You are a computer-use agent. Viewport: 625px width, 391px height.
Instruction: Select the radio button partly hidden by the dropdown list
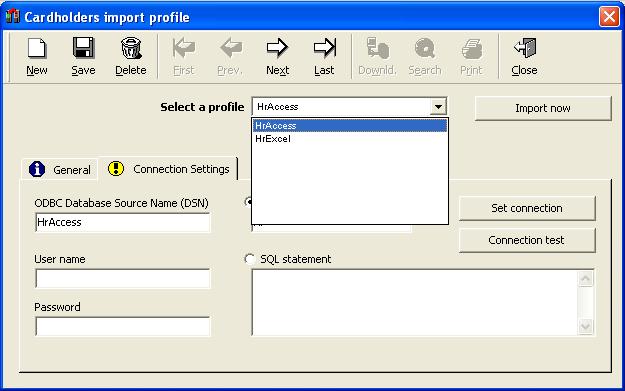click(248, 202)
